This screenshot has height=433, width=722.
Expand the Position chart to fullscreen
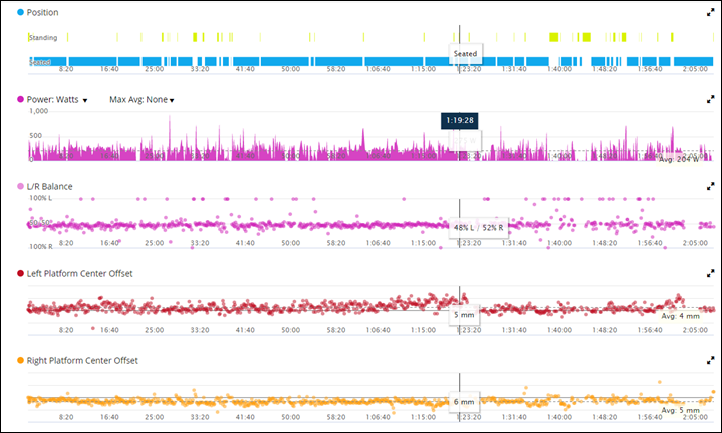coord(710,12)
